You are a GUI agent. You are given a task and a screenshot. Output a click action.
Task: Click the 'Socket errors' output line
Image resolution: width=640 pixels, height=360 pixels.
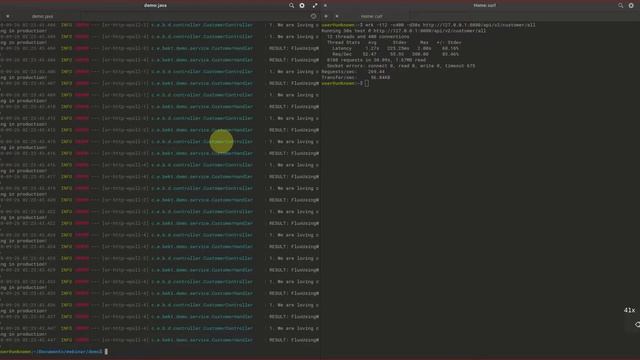tap(401, 66)
